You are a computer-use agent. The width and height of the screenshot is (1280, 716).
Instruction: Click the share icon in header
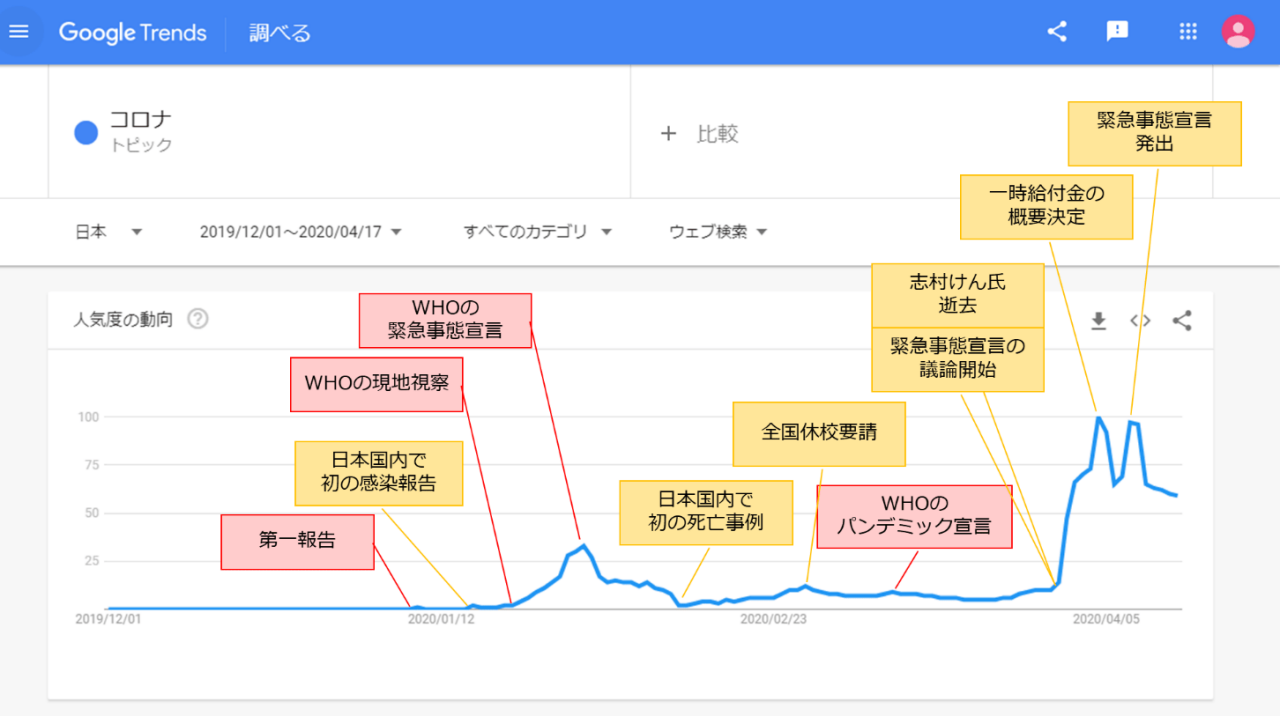[1057, 32]
